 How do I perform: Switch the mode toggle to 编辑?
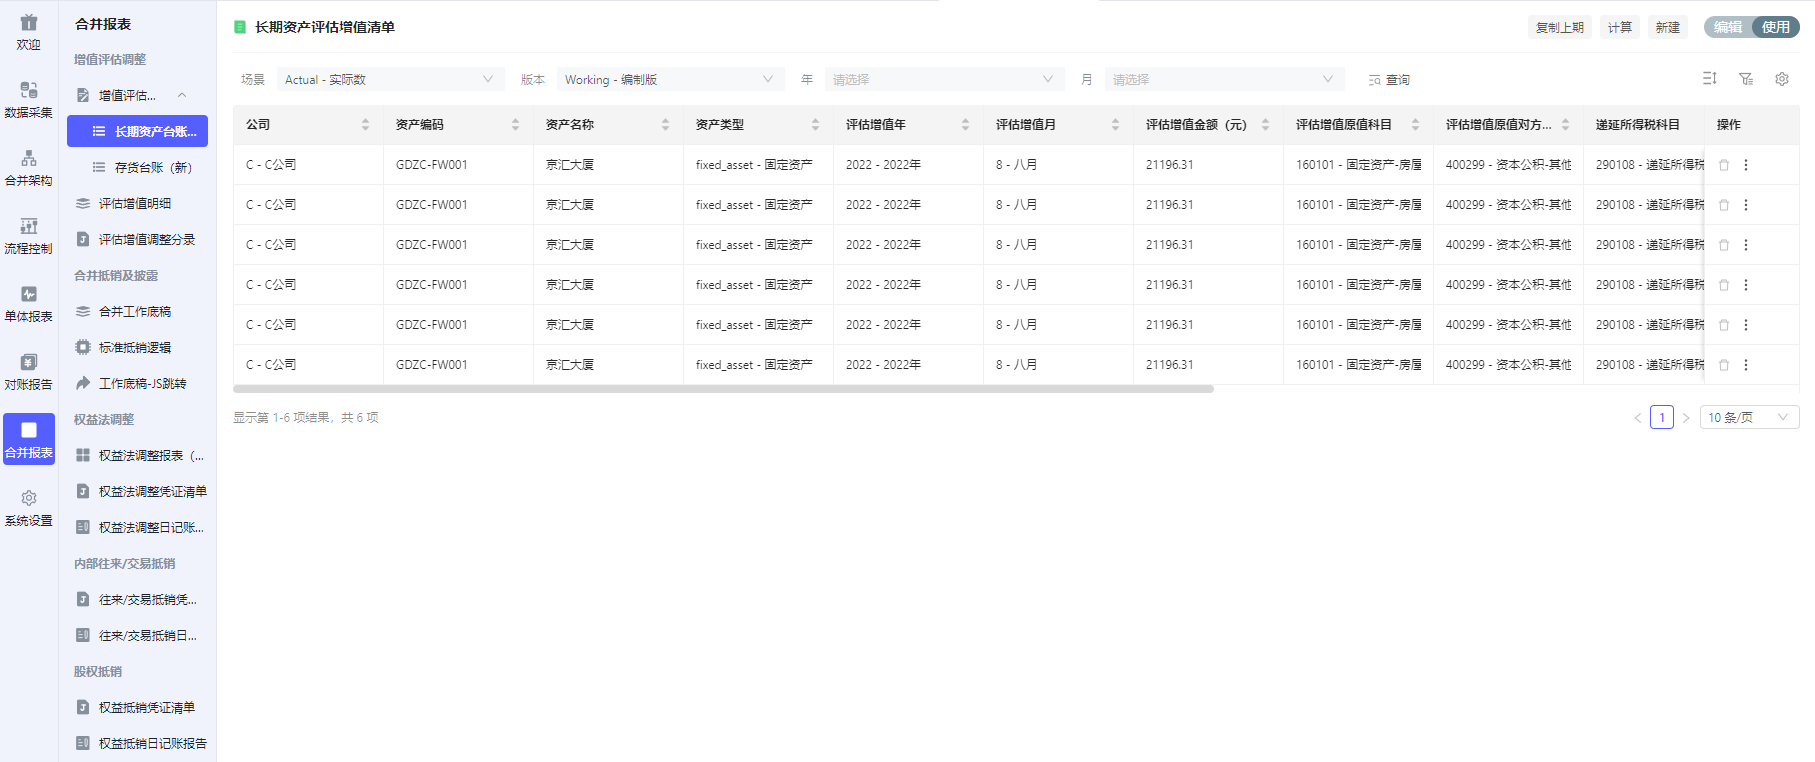click(x=1727, y=27)
